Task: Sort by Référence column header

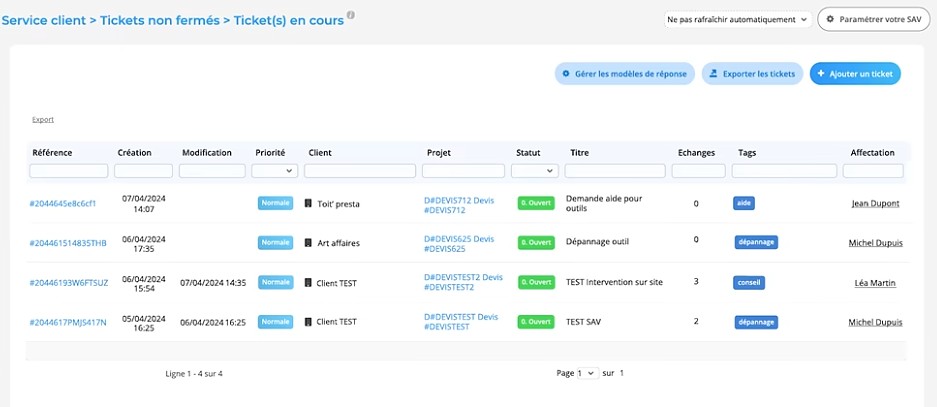Action: pyautogui.click(x=52, y=153)
